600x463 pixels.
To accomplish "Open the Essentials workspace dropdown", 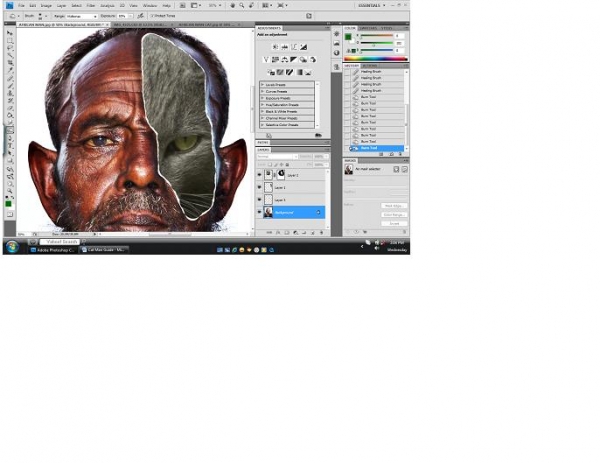I will coord(372,6).
